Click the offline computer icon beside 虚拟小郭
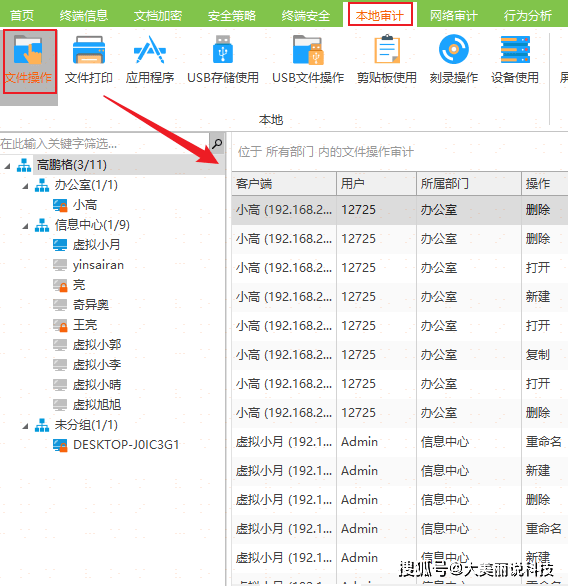 (60, 345)
